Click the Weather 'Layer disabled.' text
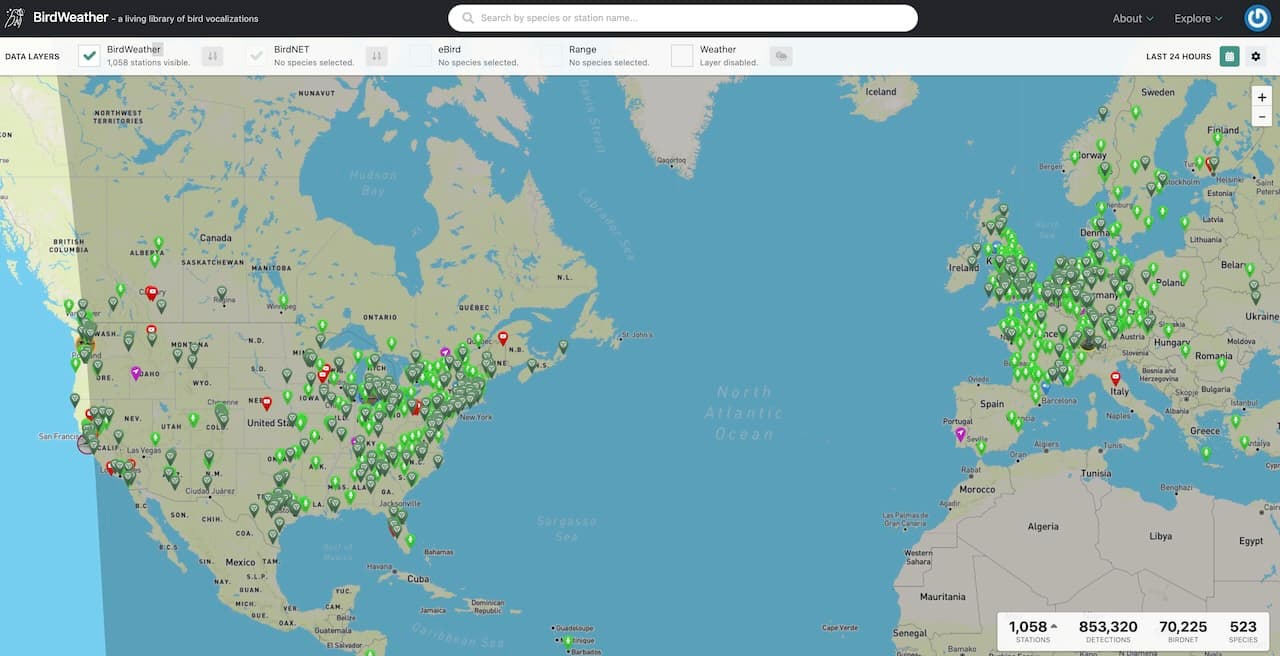This screenshot has height=656, width=1280. (x=729, y=63)
